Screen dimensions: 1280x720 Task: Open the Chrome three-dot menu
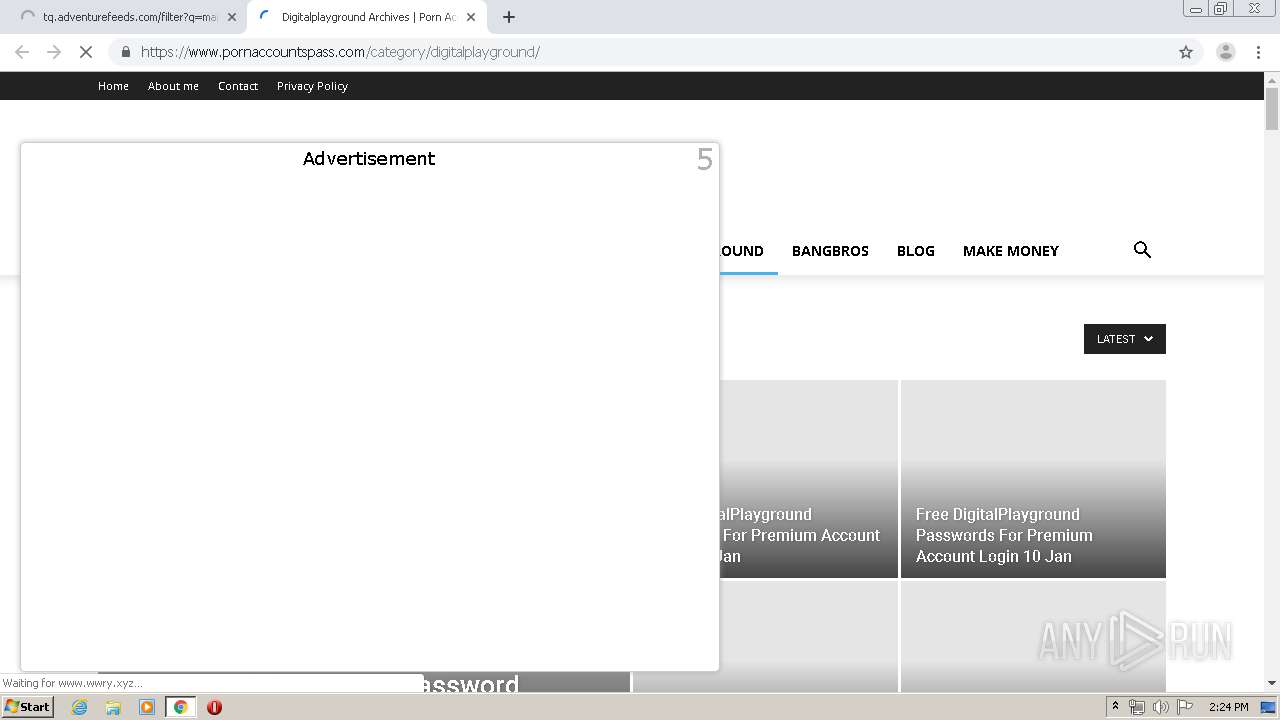point(1259,52)
